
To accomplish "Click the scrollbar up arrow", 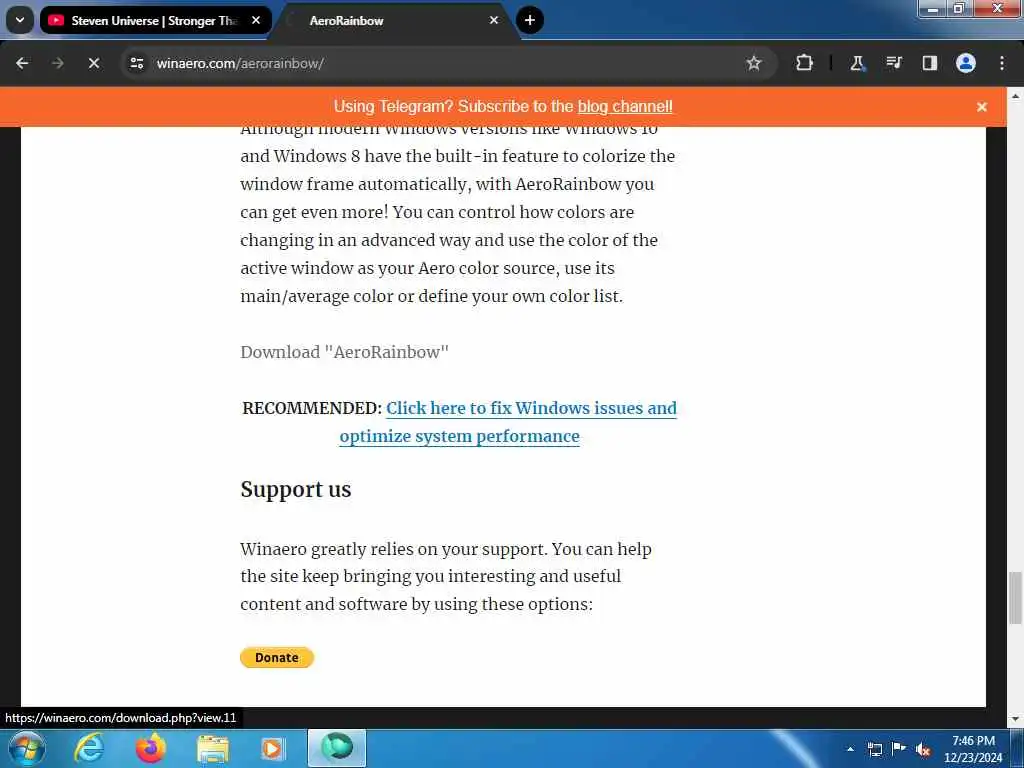I will (x=1015, y=95).
